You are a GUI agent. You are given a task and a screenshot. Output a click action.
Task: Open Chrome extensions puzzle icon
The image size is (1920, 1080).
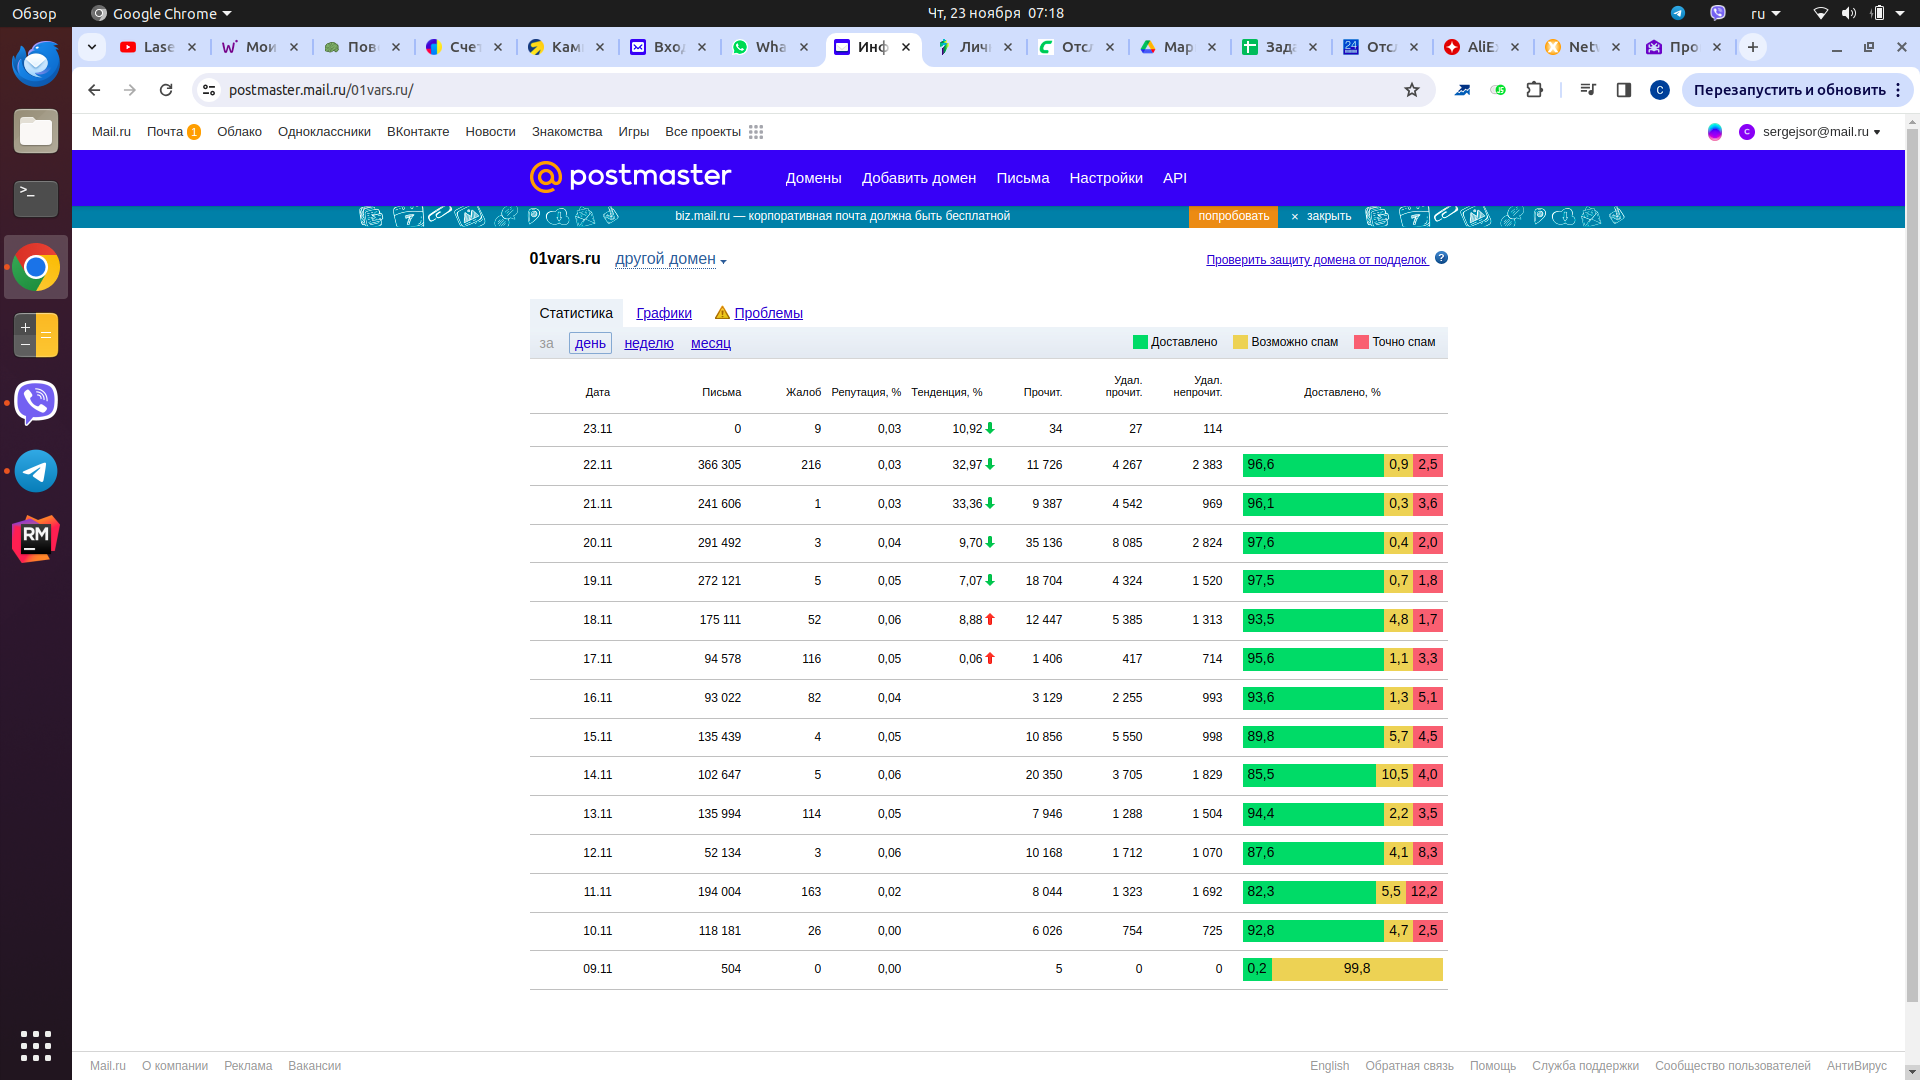click(1534, 90)
